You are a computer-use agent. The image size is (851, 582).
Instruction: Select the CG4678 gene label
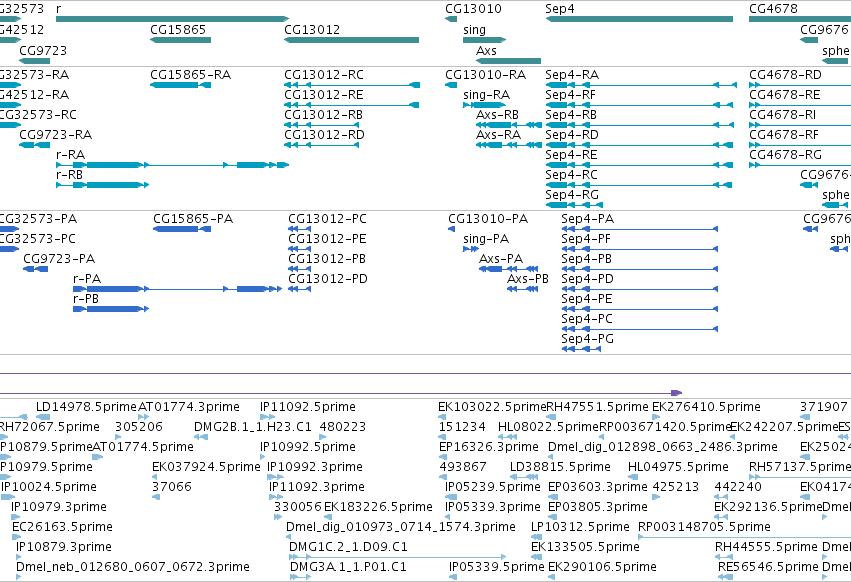pyautogui.click(x=773, y=9)
